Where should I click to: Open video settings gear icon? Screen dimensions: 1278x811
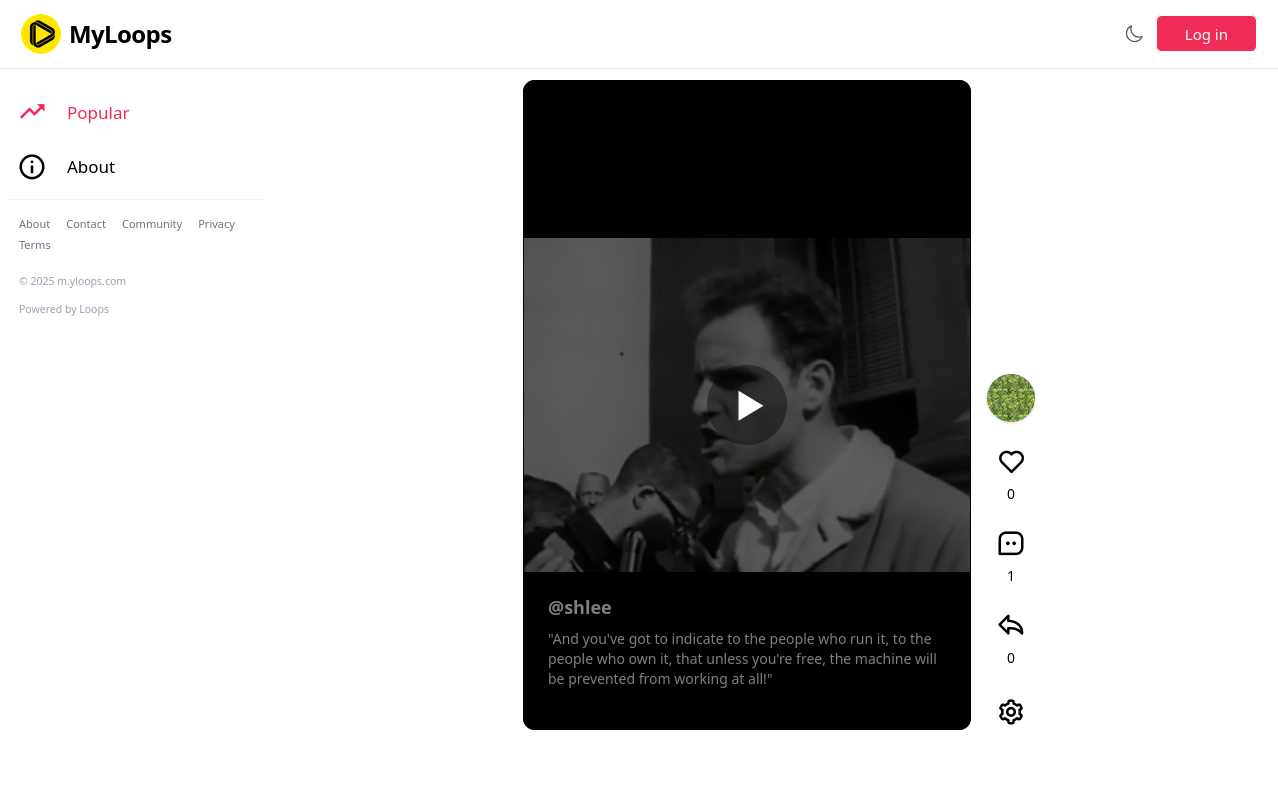1011,712
